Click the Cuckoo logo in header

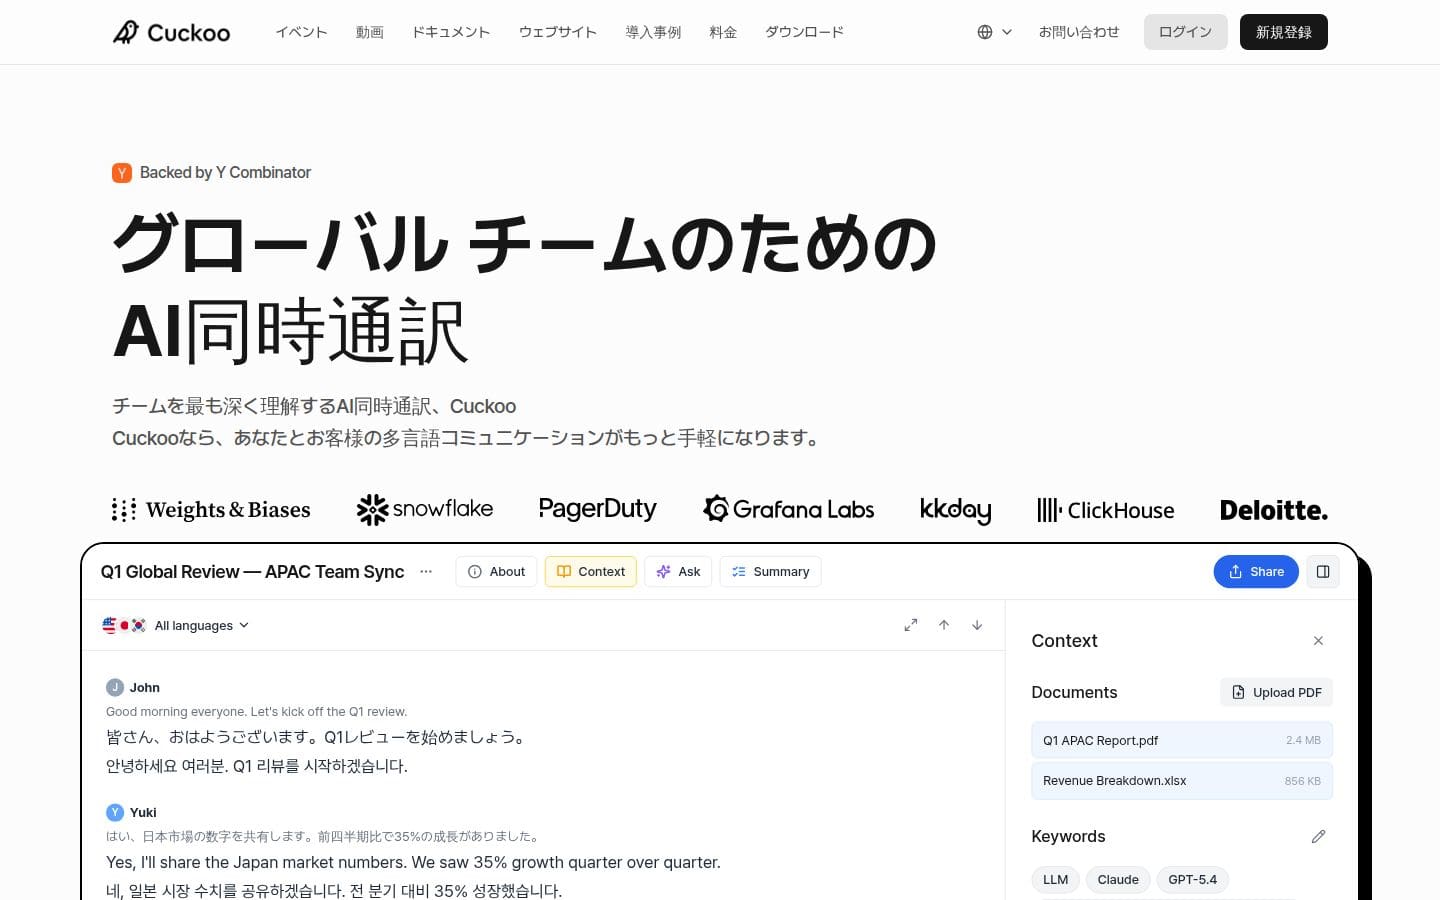click(171, 32)
